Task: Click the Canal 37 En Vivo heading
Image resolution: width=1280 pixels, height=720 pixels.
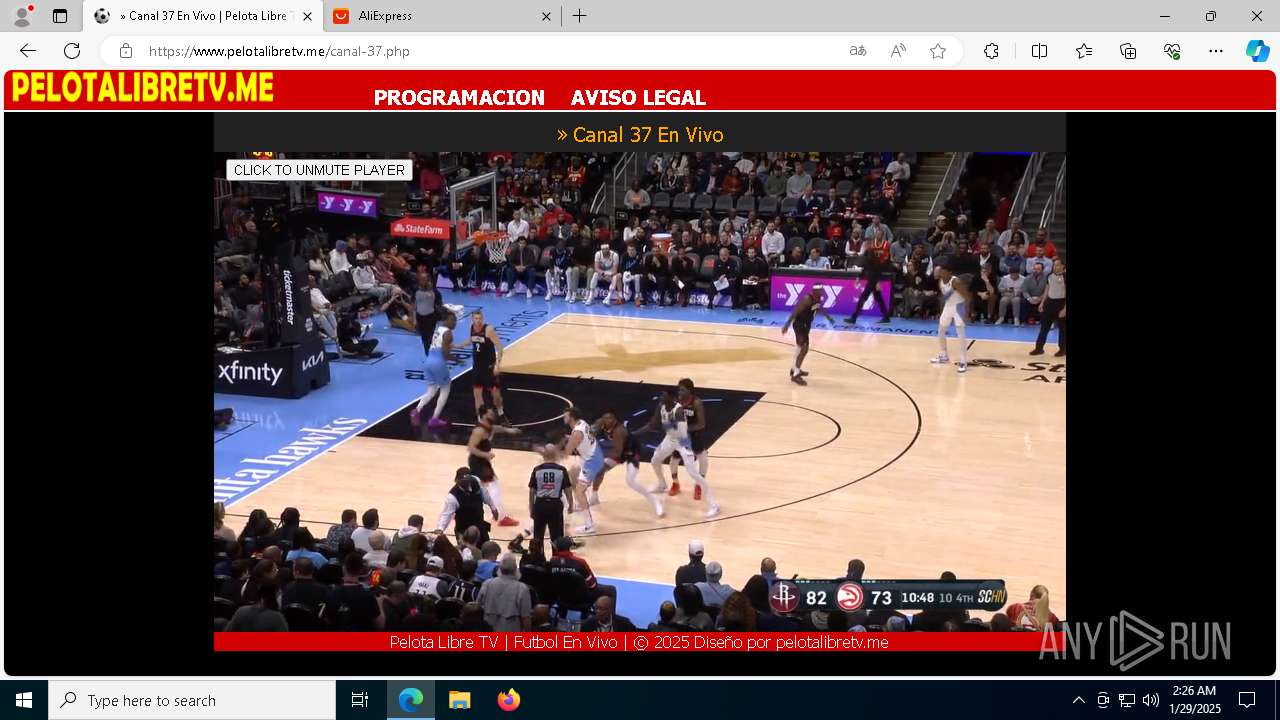Action: (x=640, y=135)
